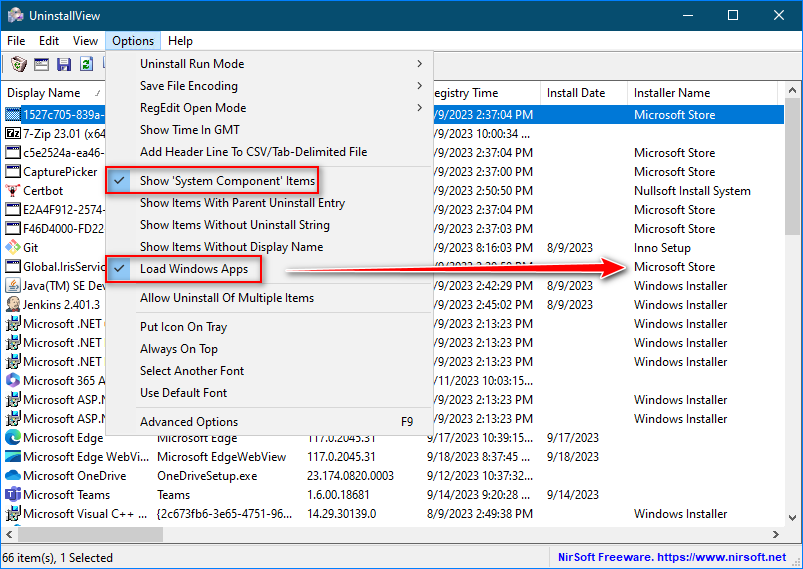Click the Save floppy disk toolbar icon
The width and height of the screenshot is (803, 569).
click(x=64, y=64)
